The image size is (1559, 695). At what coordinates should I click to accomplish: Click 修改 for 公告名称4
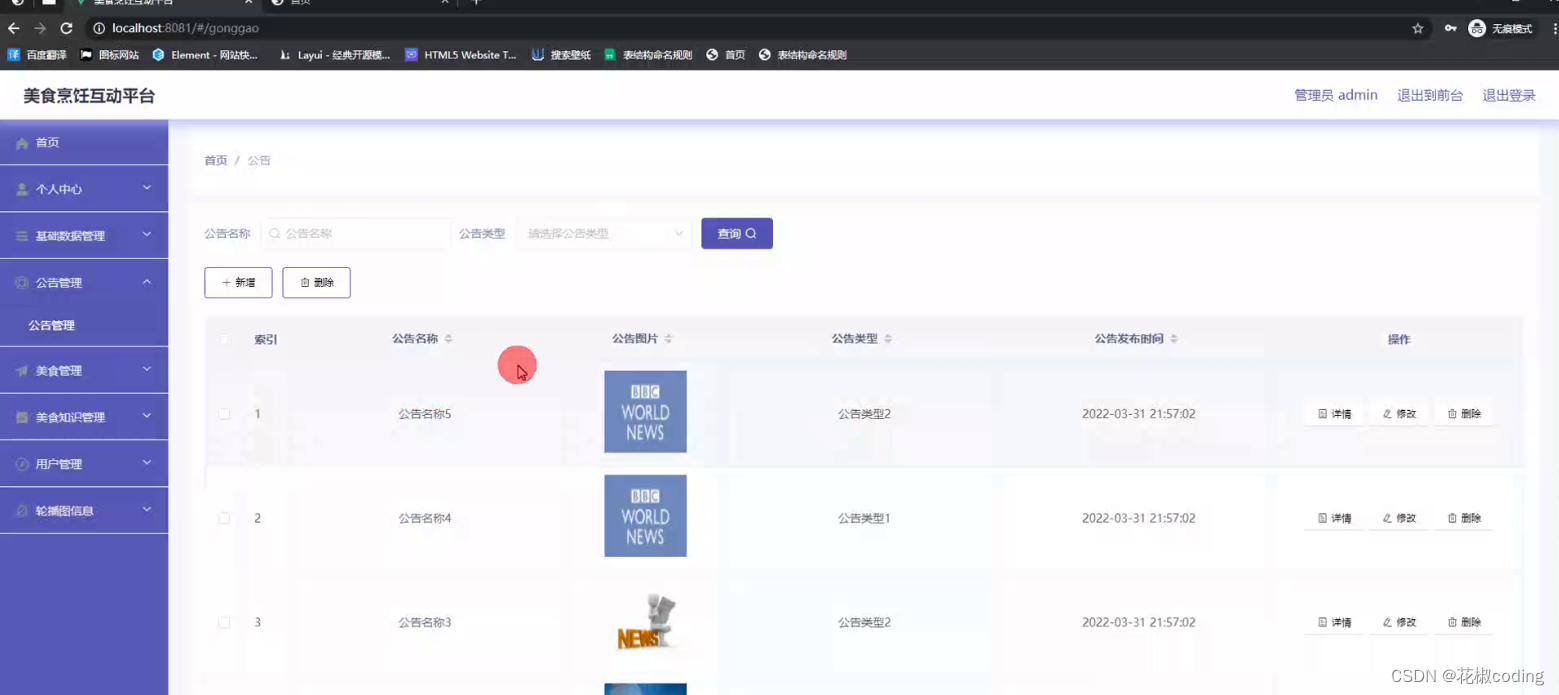coord(1399,518)
